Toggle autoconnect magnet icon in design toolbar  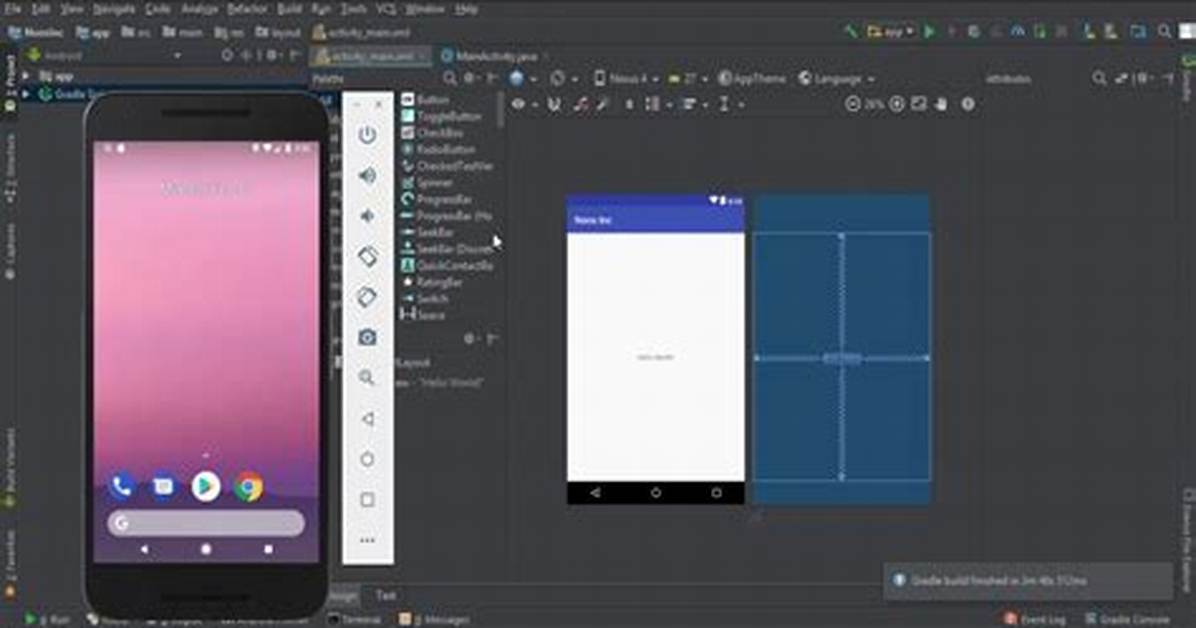[x=555, y=105]
